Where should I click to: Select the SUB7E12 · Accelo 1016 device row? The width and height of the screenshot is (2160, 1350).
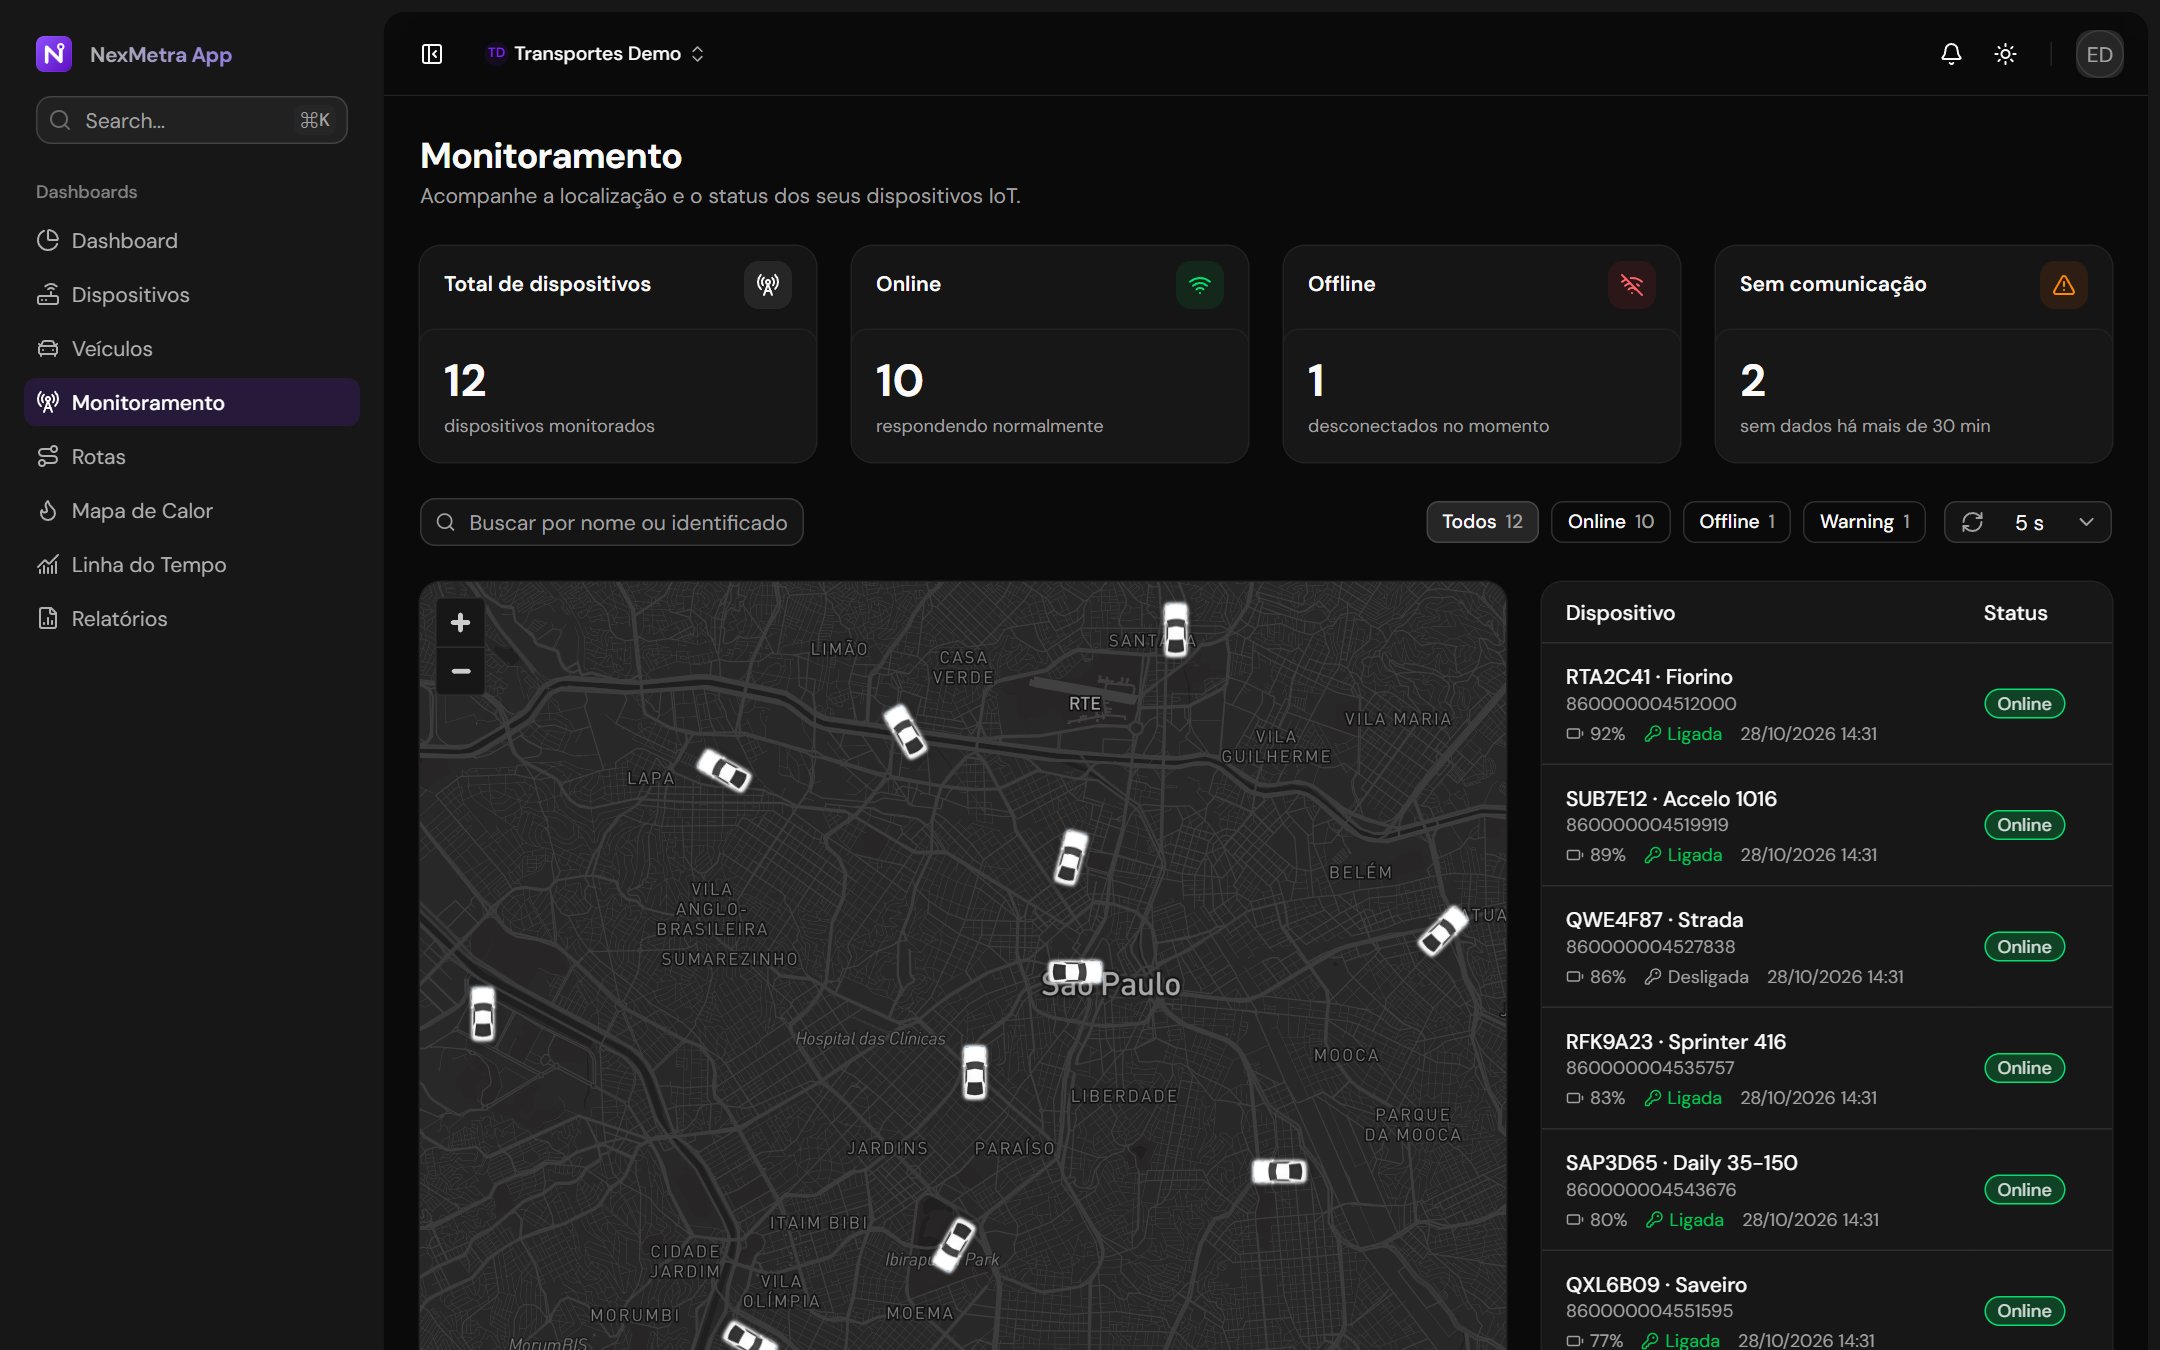click(1826, 825)
